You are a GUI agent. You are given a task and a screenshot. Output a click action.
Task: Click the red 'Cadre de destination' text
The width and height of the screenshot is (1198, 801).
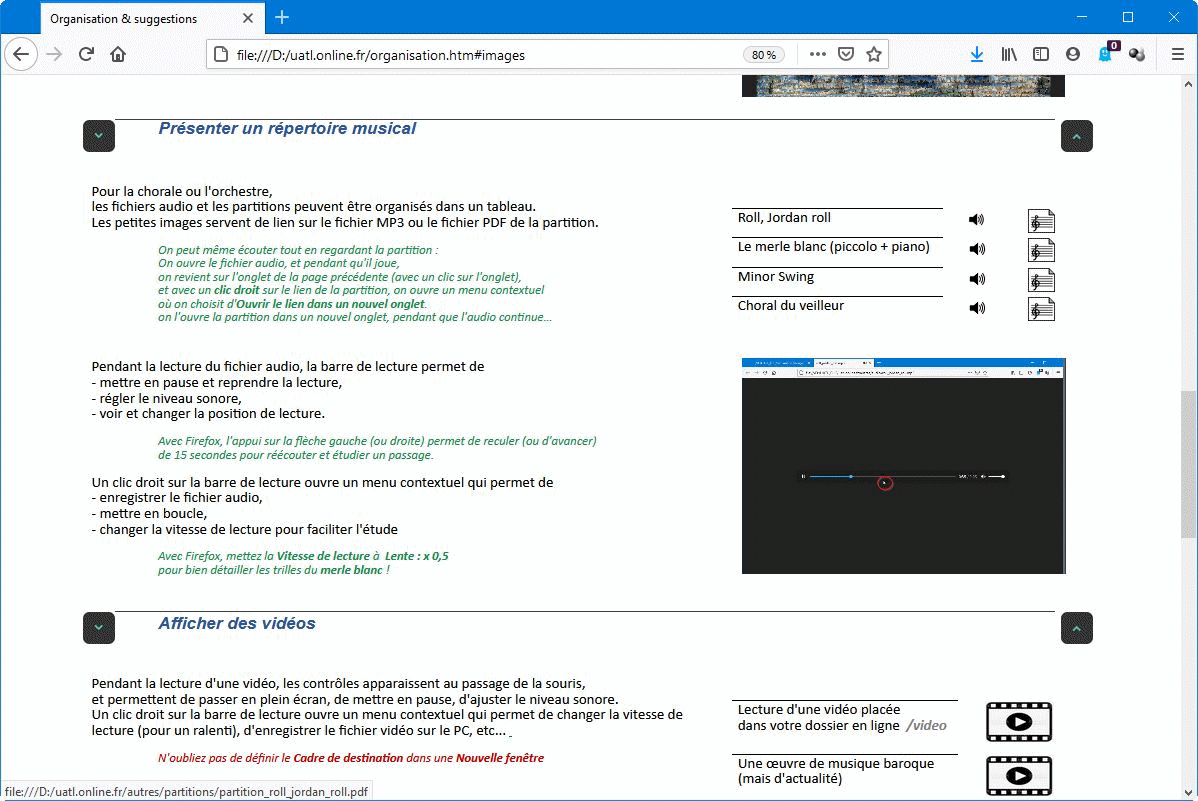(348, 758)
